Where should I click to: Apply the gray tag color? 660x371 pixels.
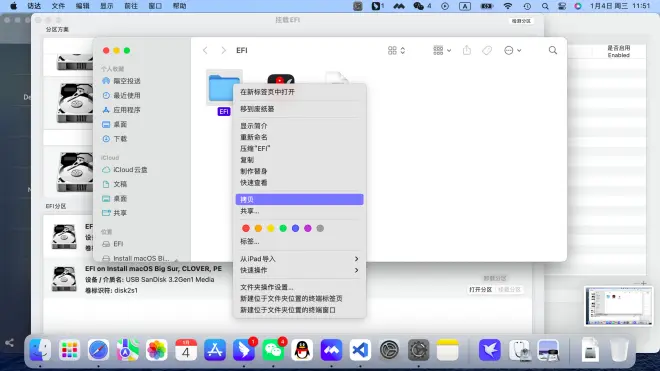tap(320, 228)
